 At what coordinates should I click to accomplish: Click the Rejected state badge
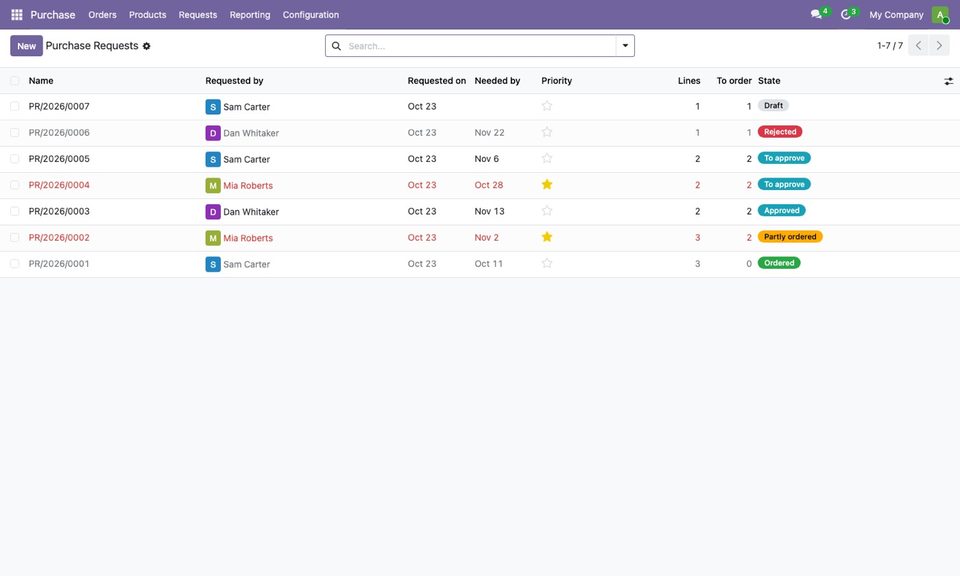pos(780,132)
